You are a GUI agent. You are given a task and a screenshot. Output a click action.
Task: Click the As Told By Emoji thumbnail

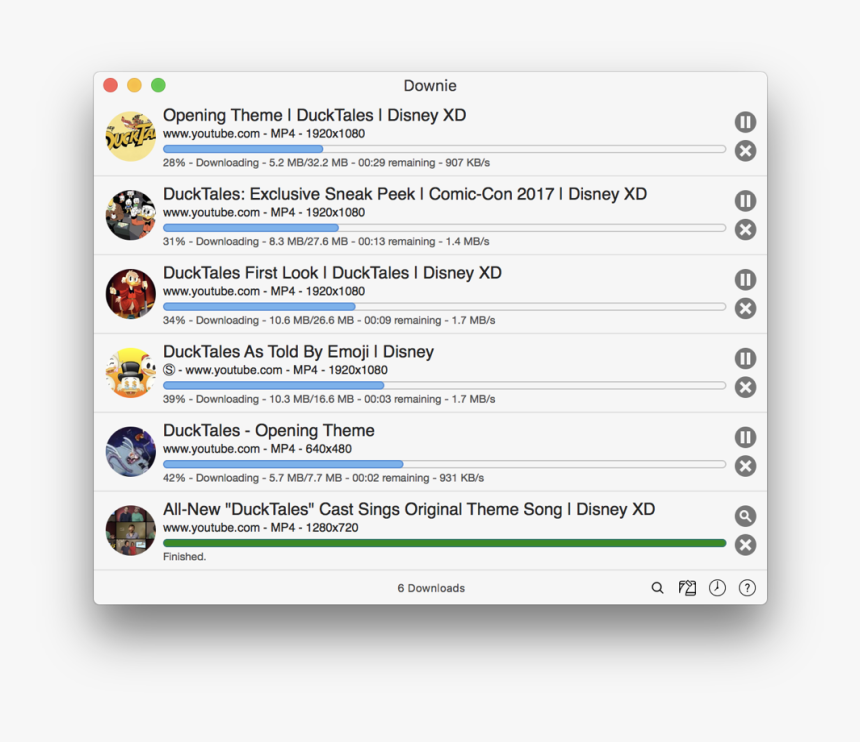tap(131, 373)
